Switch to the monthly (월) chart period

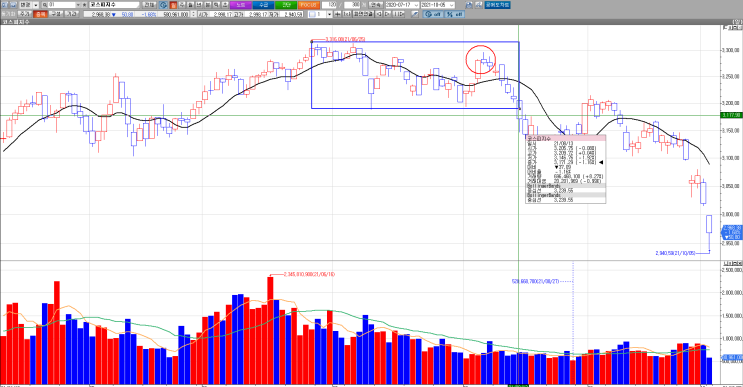click(x=190, y=5)
